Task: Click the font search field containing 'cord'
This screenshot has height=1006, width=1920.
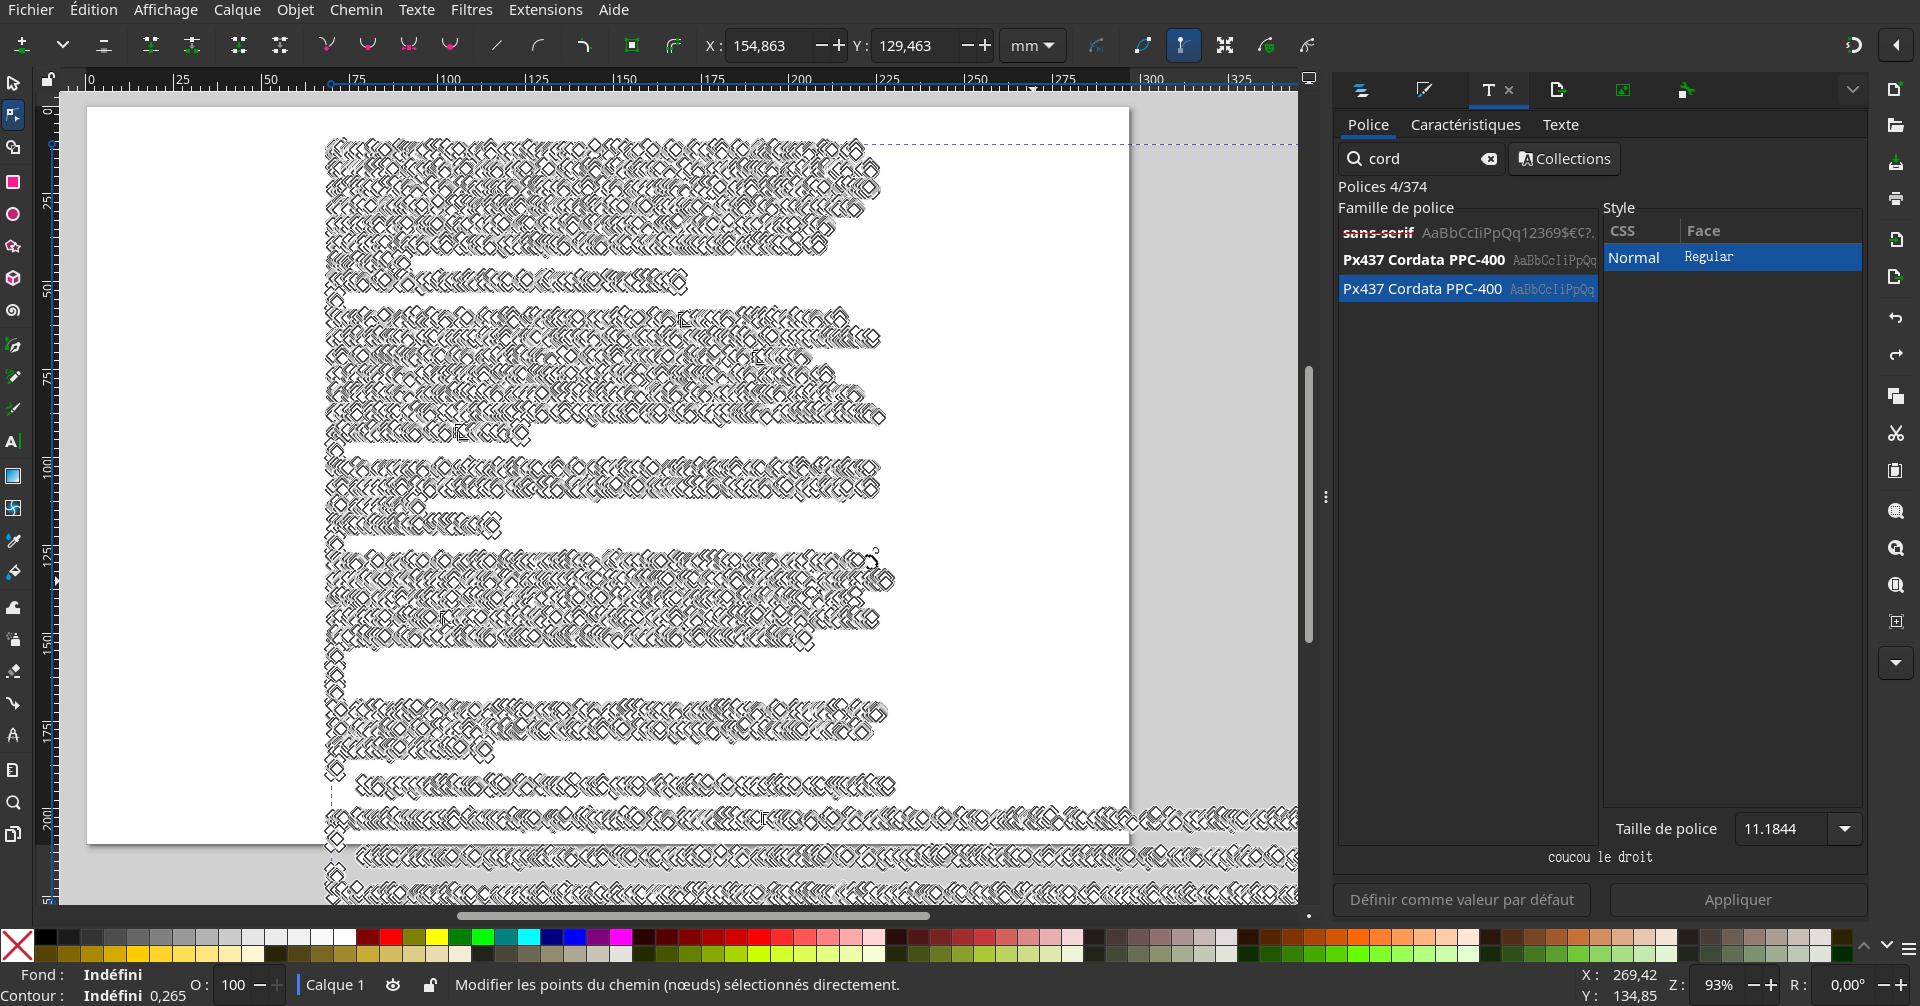Action: pyautogui.click(x=1420, y=159)
